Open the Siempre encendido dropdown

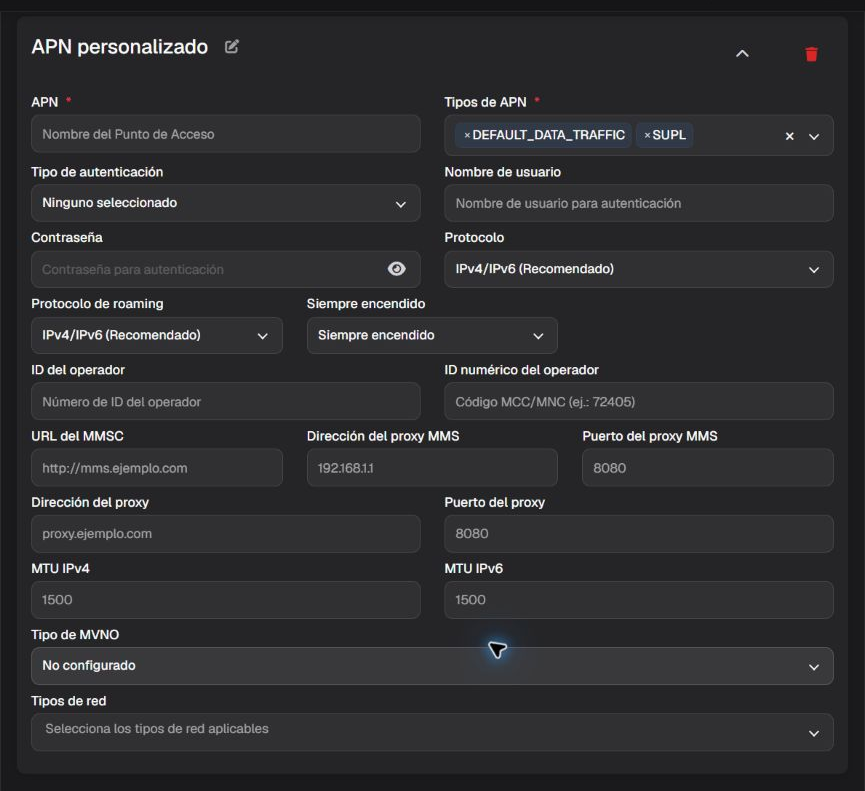coord(432,335)
